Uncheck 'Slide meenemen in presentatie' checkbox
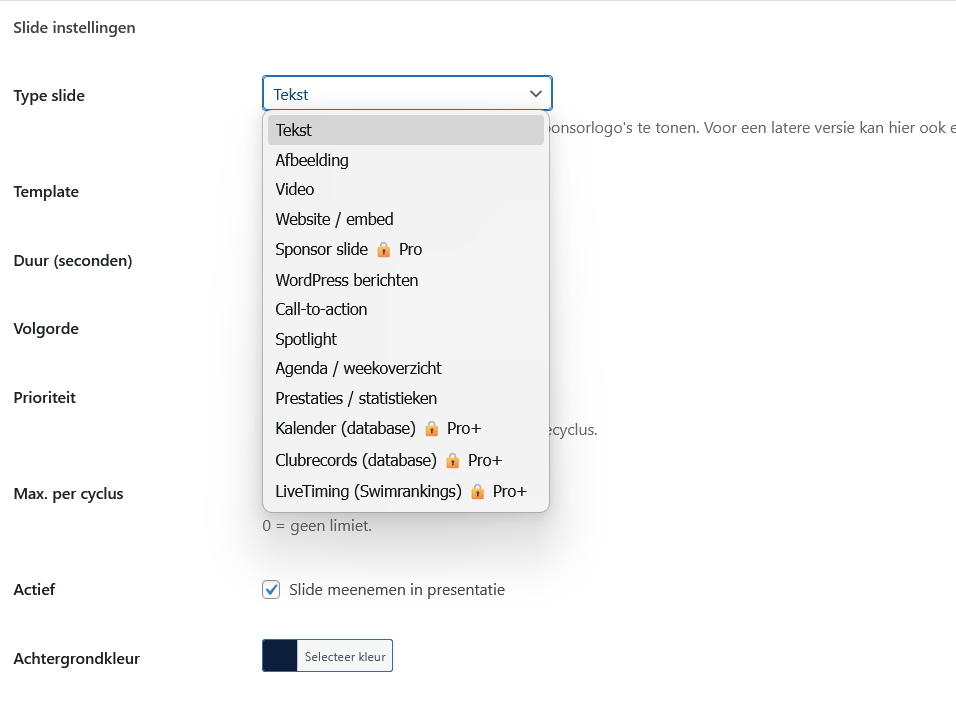The image size is (956, 708). coord(271,590)
